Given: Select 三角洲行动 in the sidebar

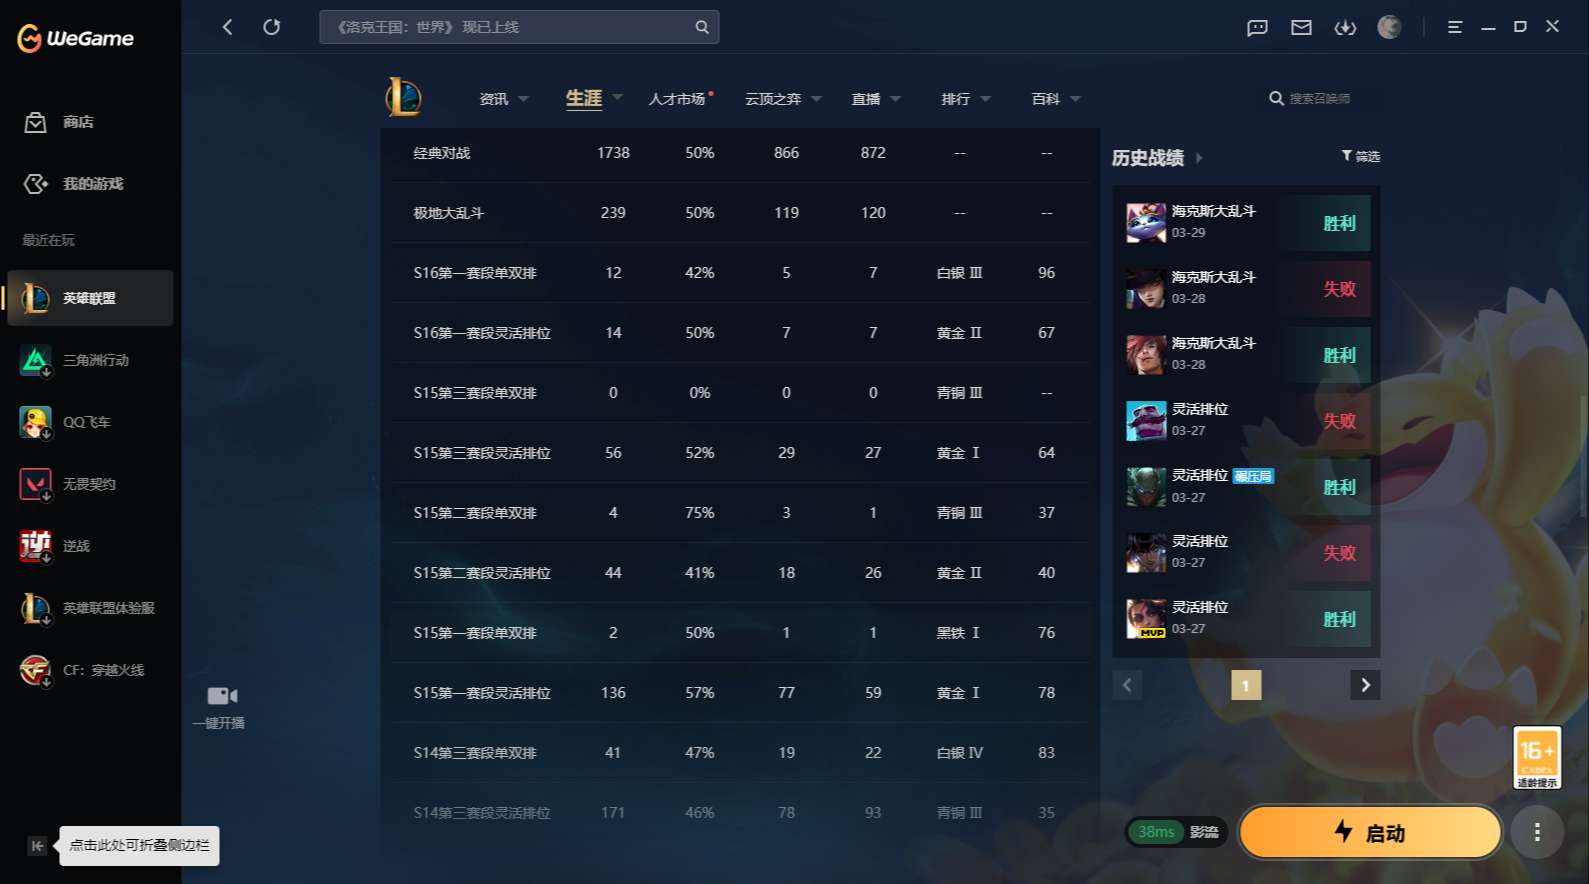Looking at the screenshot, I should coord(90,360).
